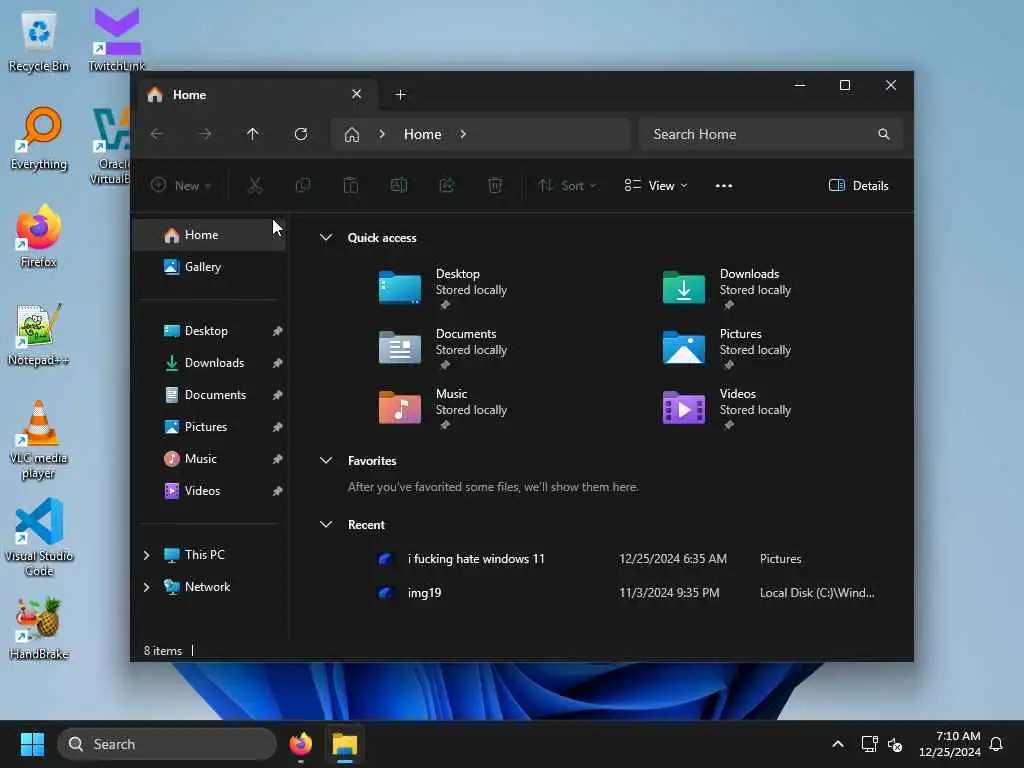
Task: Click the Search Home input field
Action: point(771,135)
